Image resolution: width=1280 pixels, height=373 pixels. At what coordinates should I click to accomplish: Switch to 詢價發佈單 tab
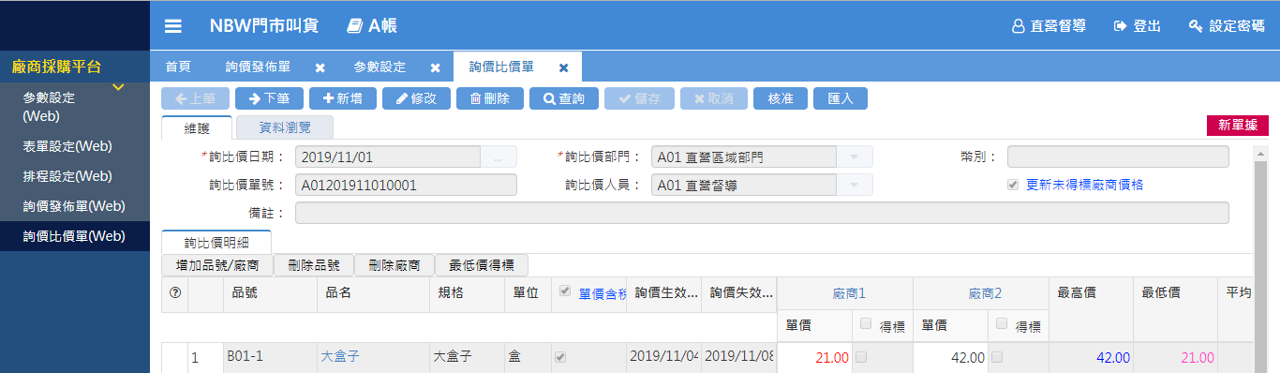258,67
